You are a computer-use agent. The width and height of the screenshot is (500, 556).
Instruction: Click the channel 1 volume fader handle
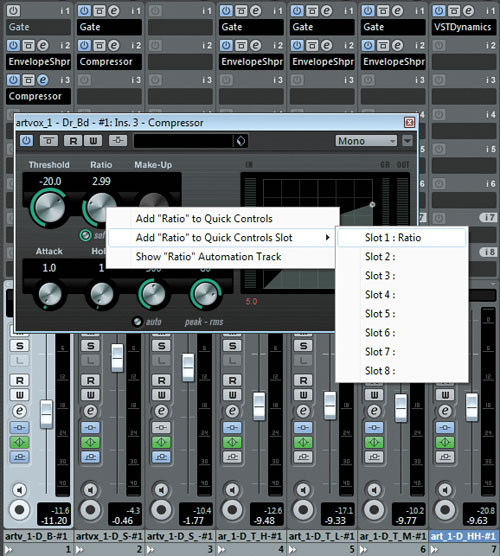click(x=46, y=413)
